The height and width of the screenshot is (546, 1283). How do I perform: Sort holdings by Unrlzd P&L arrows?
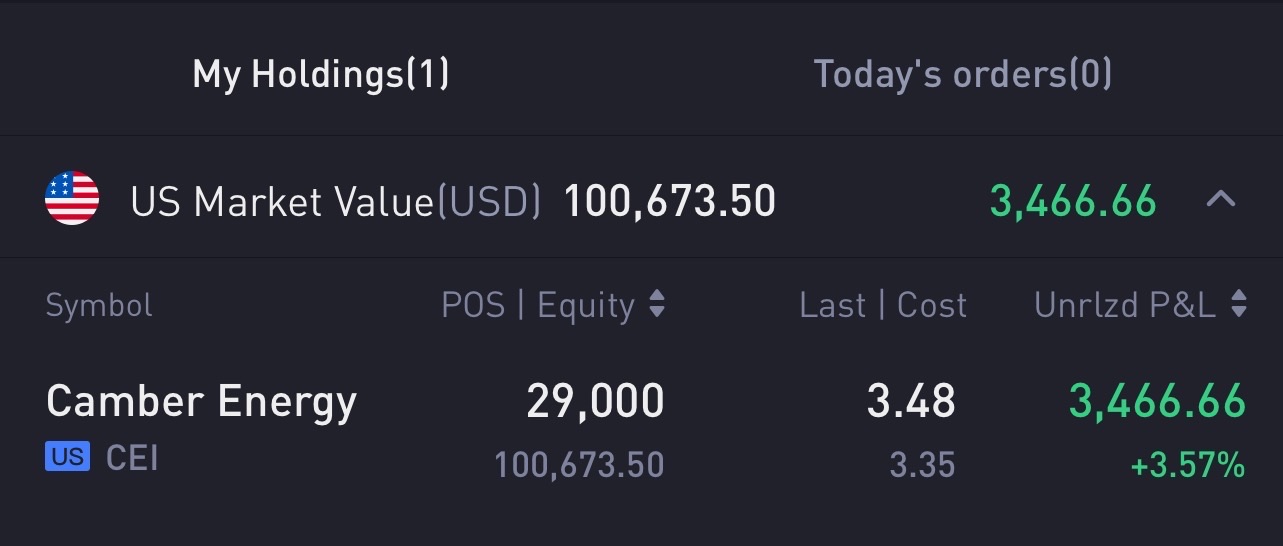click(x=1239, y=305)
